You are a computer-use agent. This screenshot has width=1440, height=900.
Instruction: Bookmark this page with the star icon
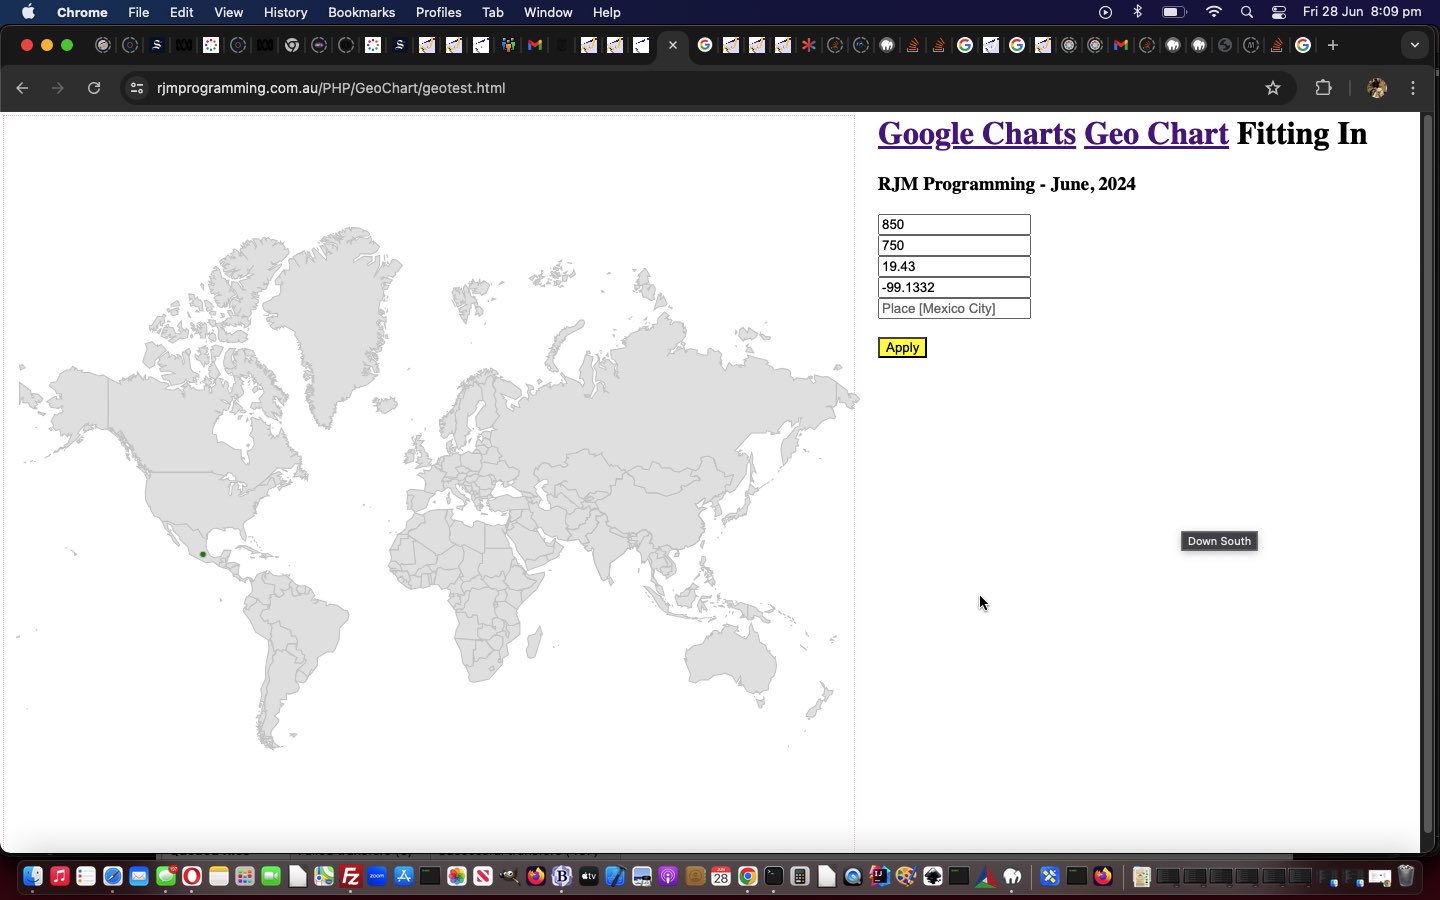1273,88
